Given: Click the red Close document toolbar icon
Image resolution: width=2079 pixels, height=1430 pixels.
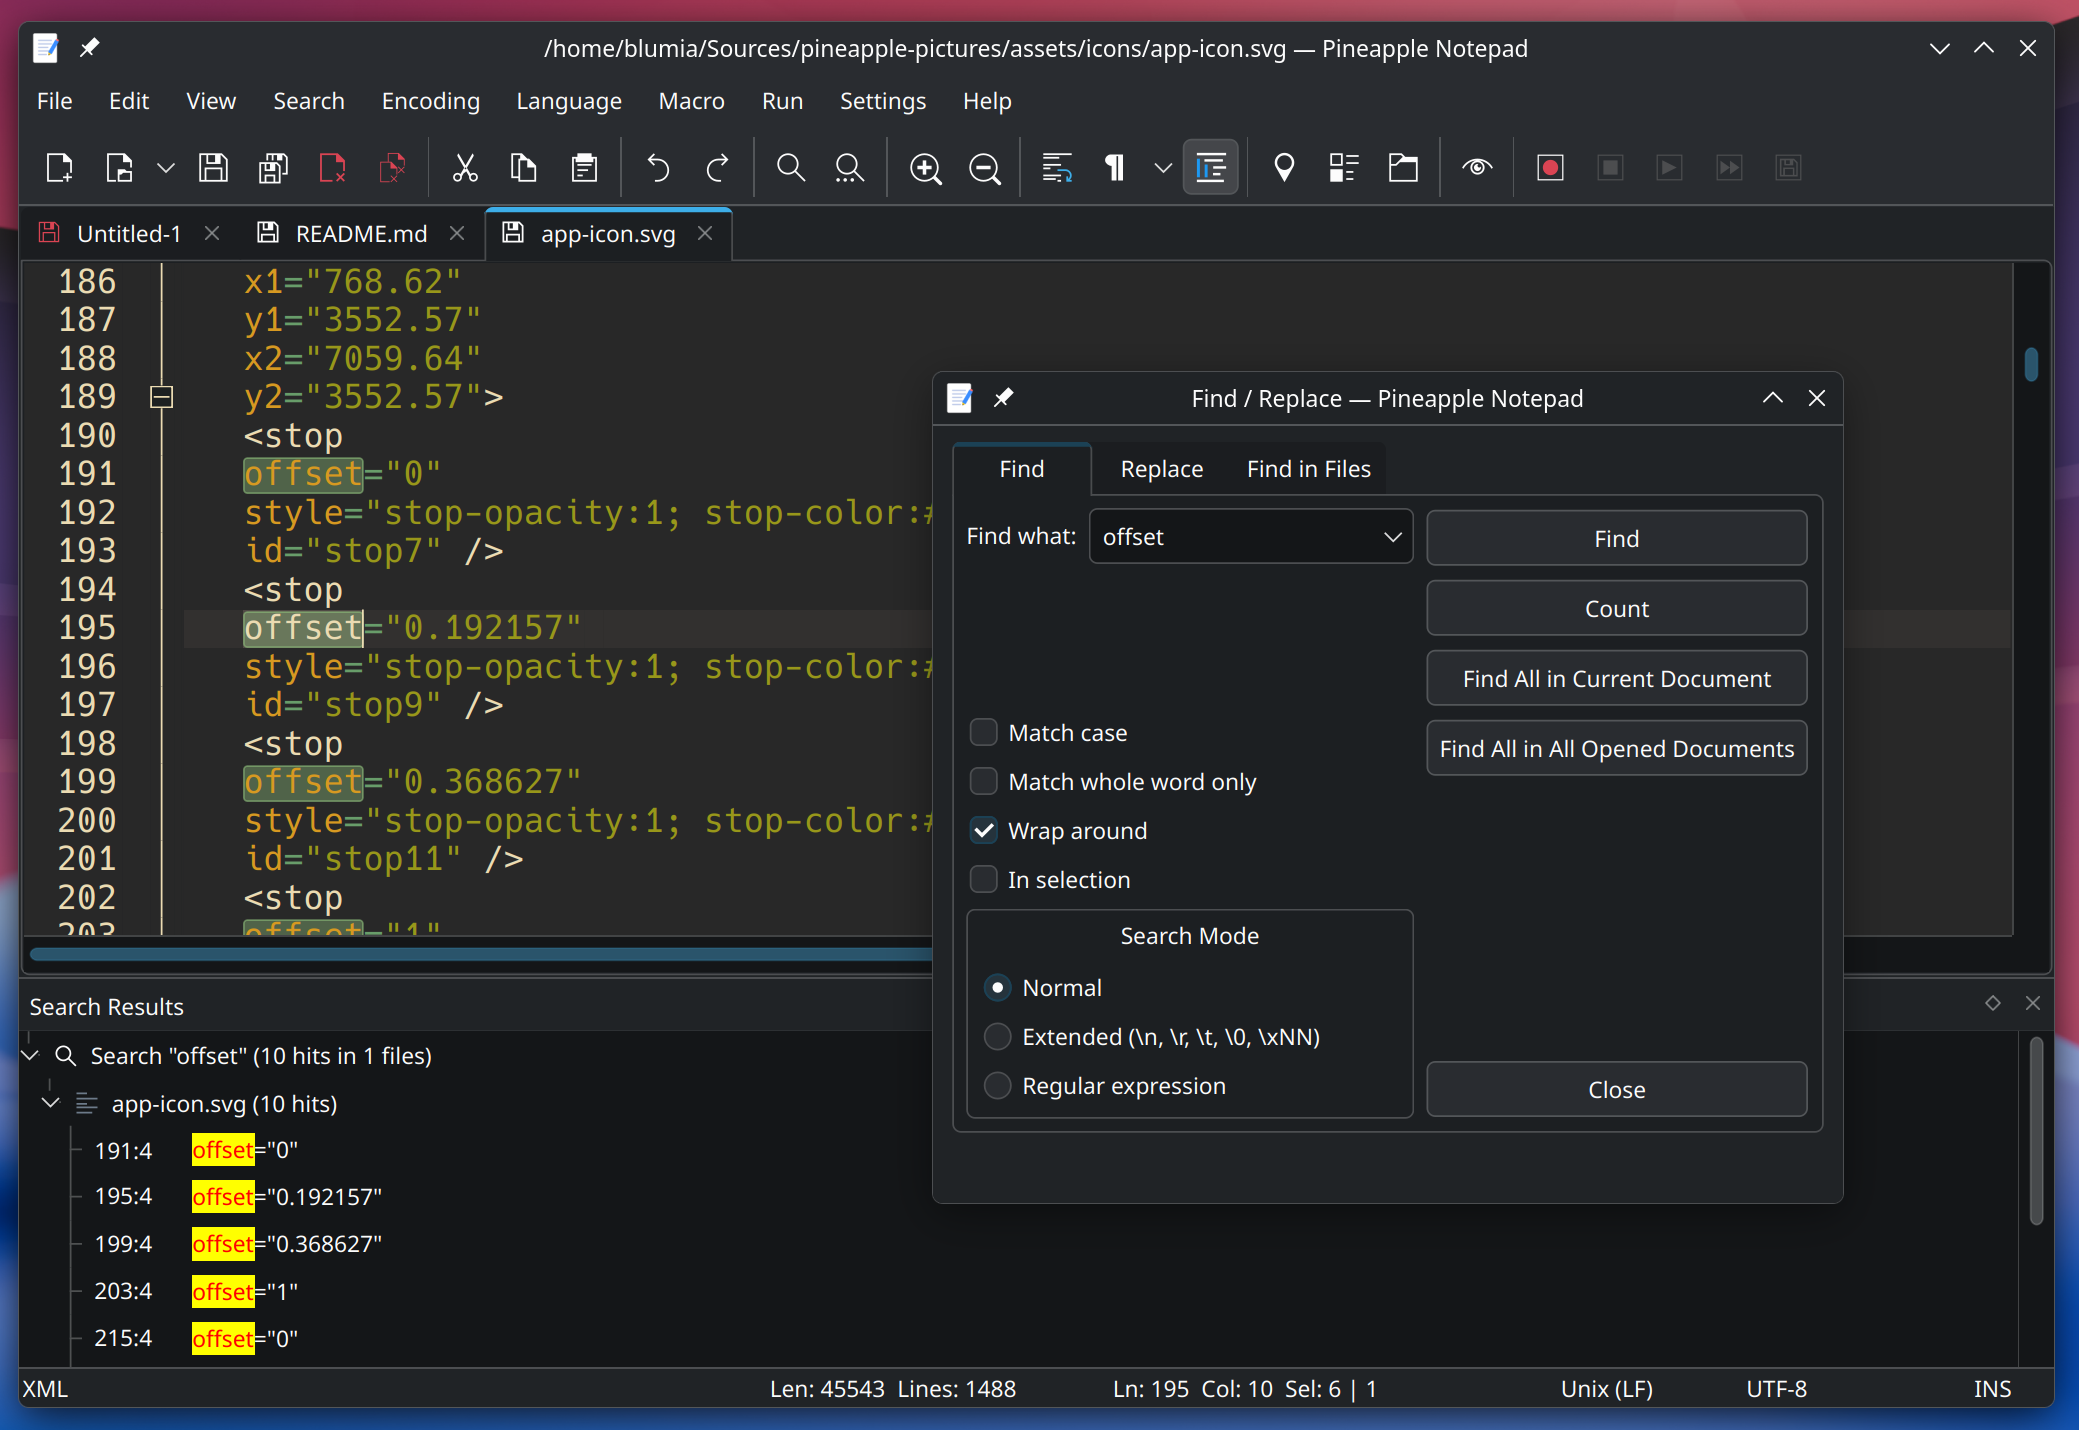Looking at the screenshot, I should tap(332, 167).
